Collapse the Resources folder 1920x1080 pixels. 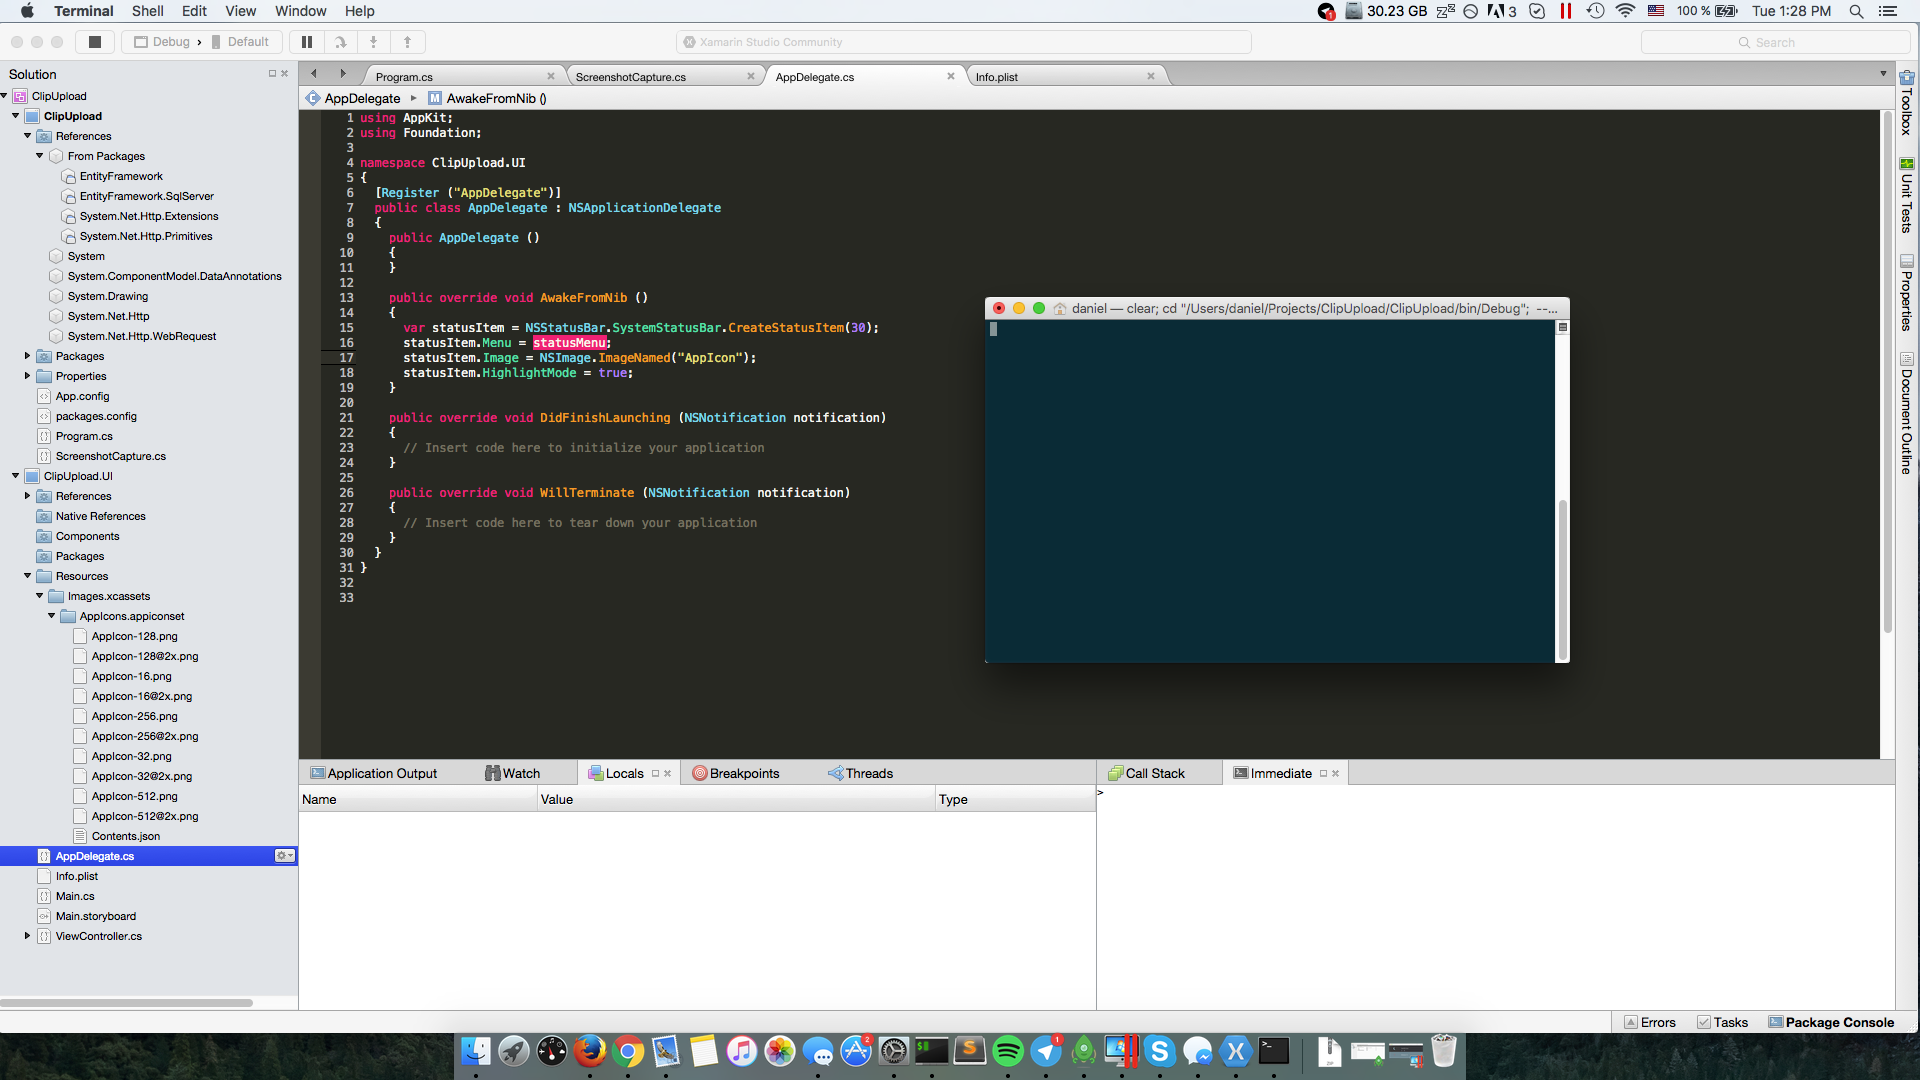(27, 576)
